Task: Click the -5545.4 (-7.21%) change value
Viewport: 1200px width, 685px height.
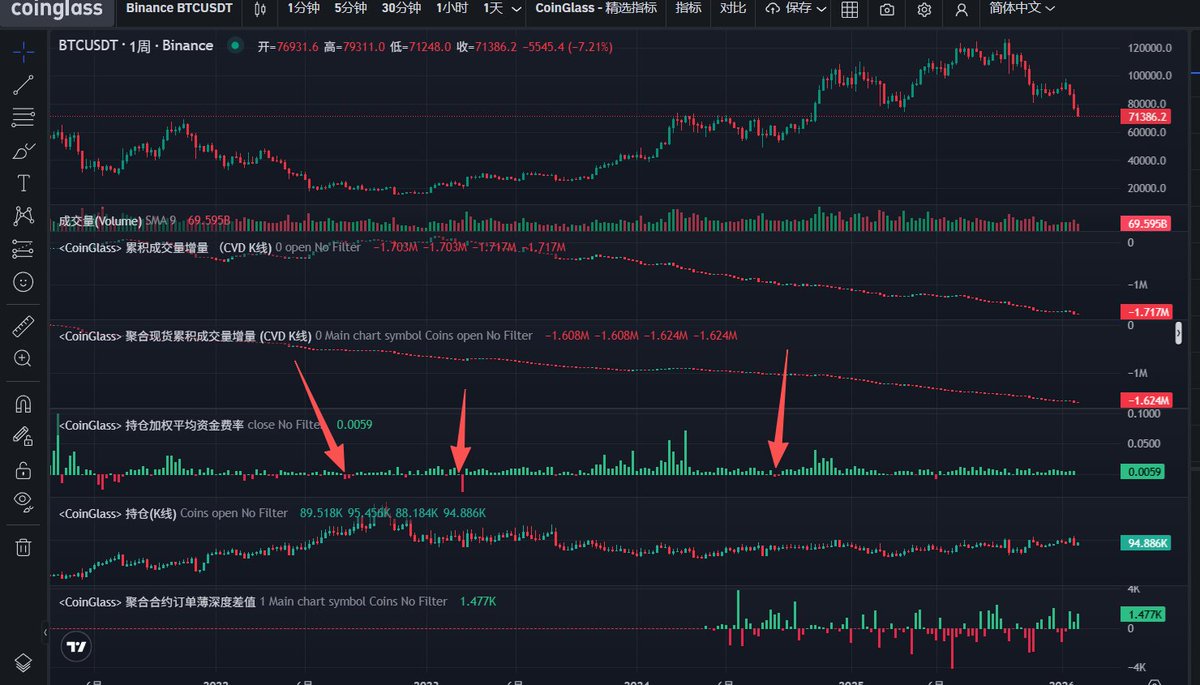Action: click(568, 46)
